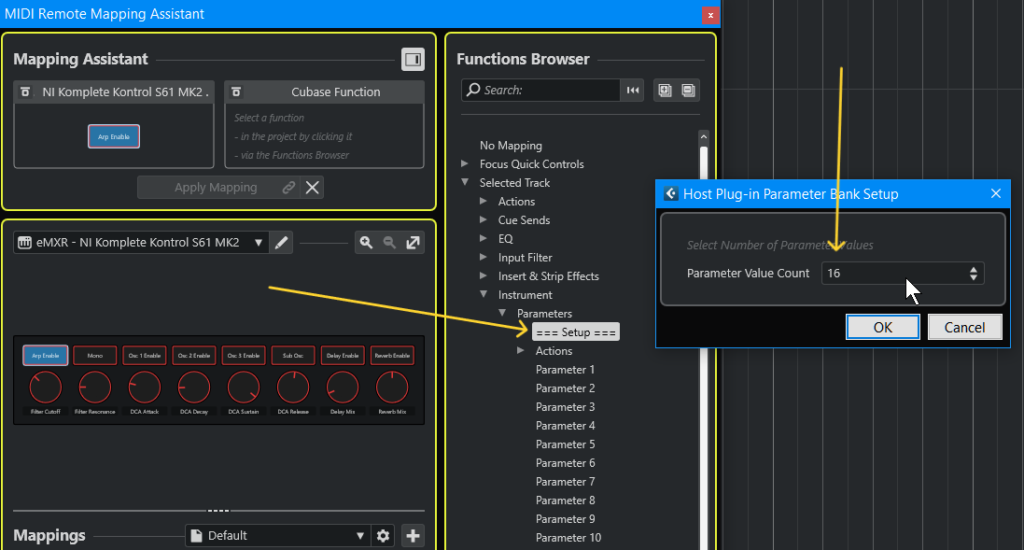Toggle the Mapping Assistant layout panel icon

[x=413, y=59]
